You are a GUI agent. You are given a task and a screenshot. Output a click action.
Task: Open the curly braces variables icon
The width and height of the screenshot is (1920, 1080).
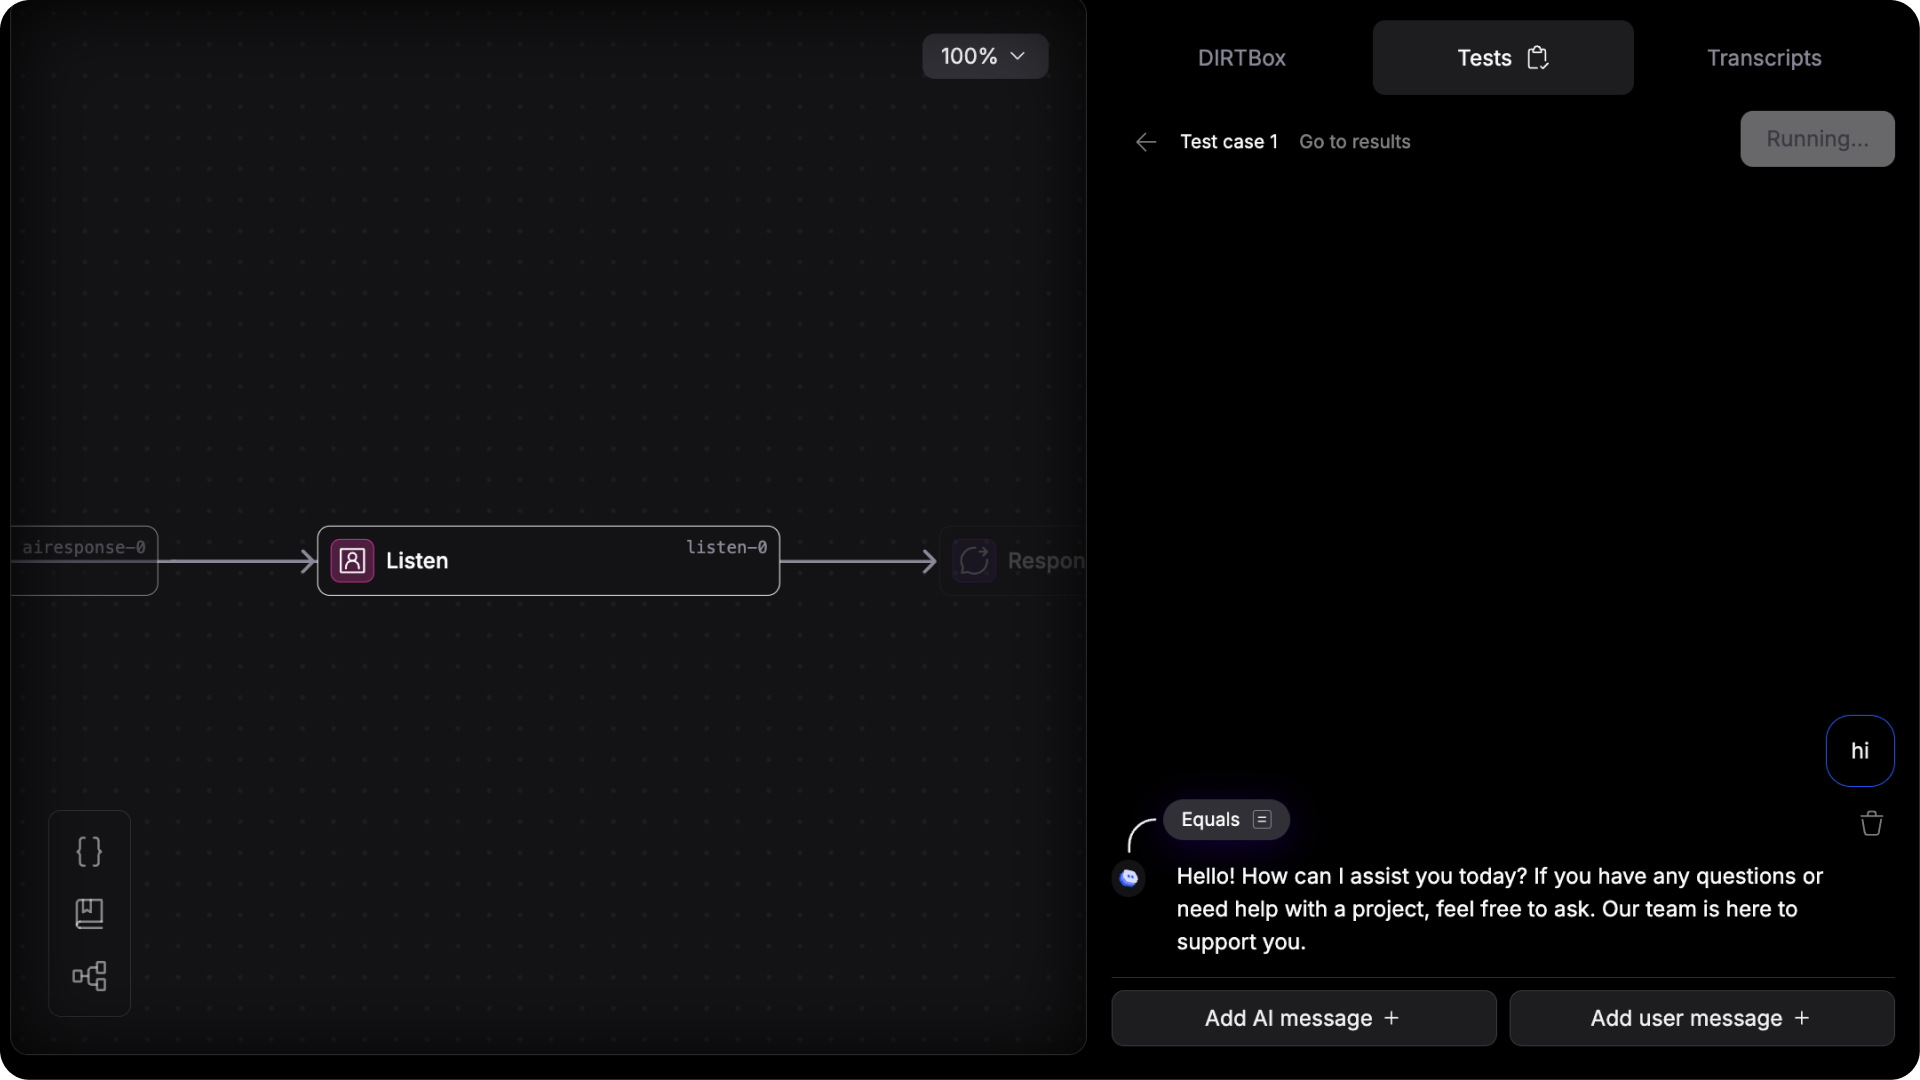89,851
